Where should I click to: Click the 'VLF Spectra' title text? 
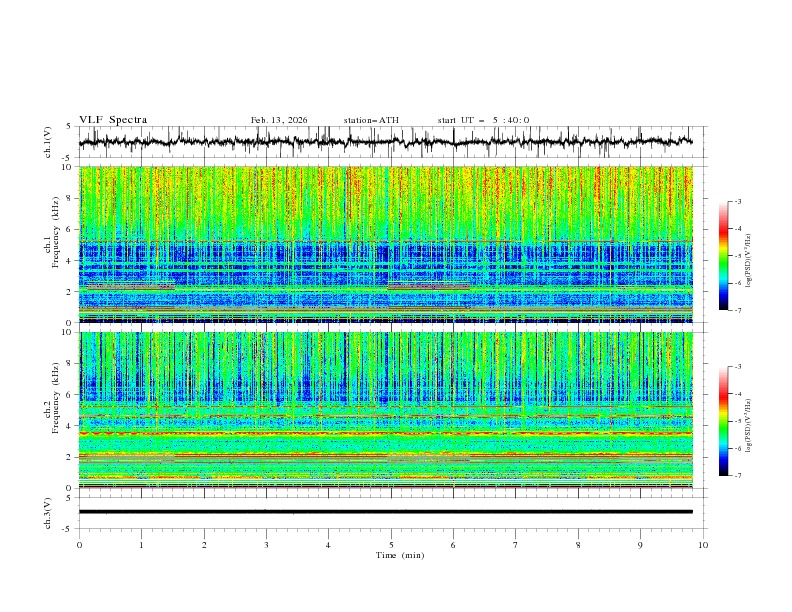[x=113, y=120]
